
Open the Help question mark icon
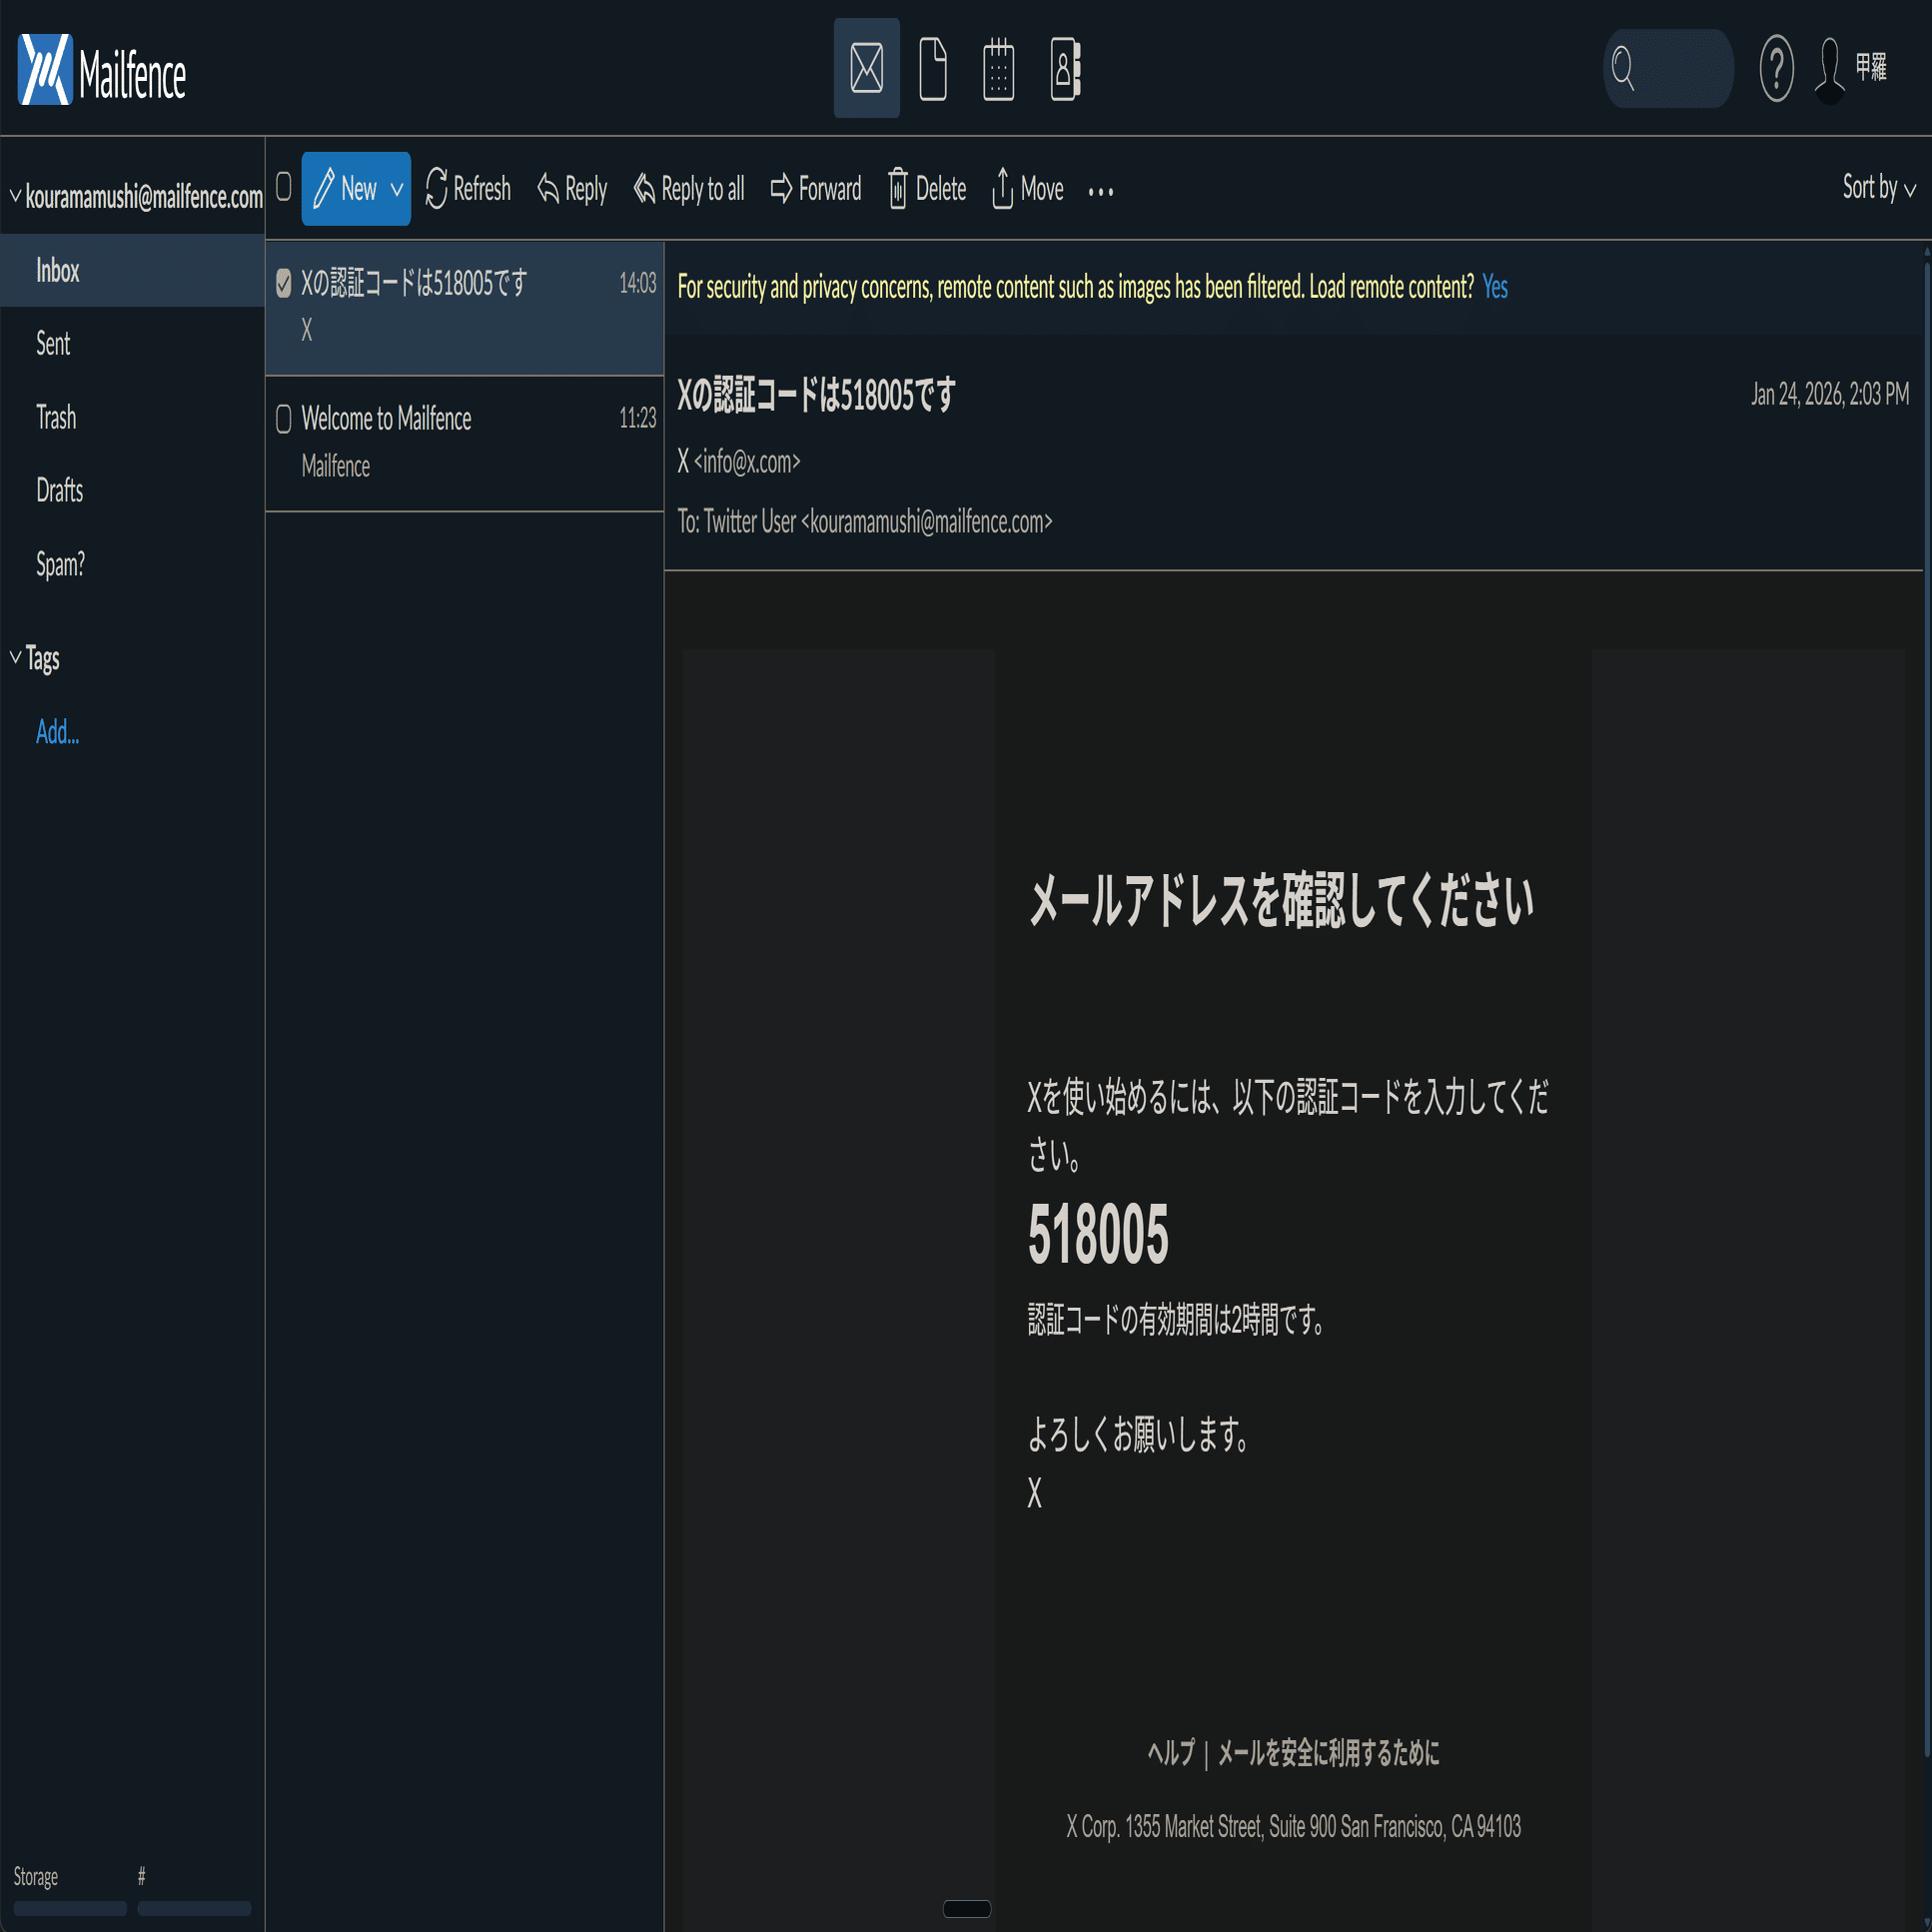1777,69
